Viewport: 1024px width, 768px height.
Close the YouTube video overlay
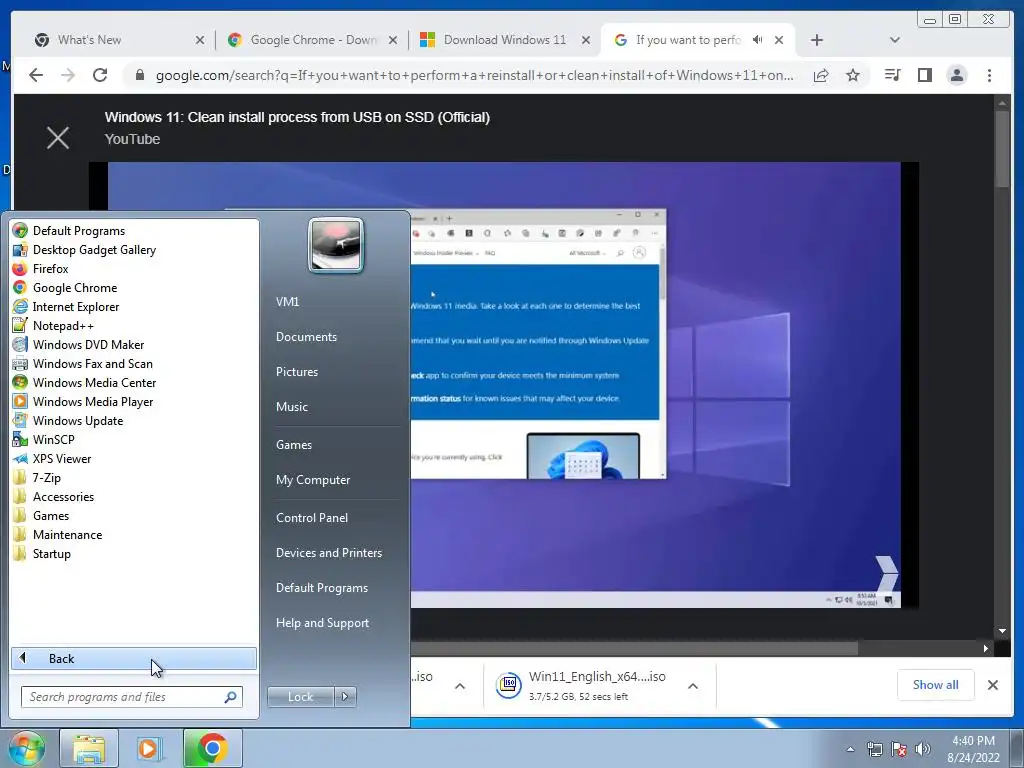[58, 138]
